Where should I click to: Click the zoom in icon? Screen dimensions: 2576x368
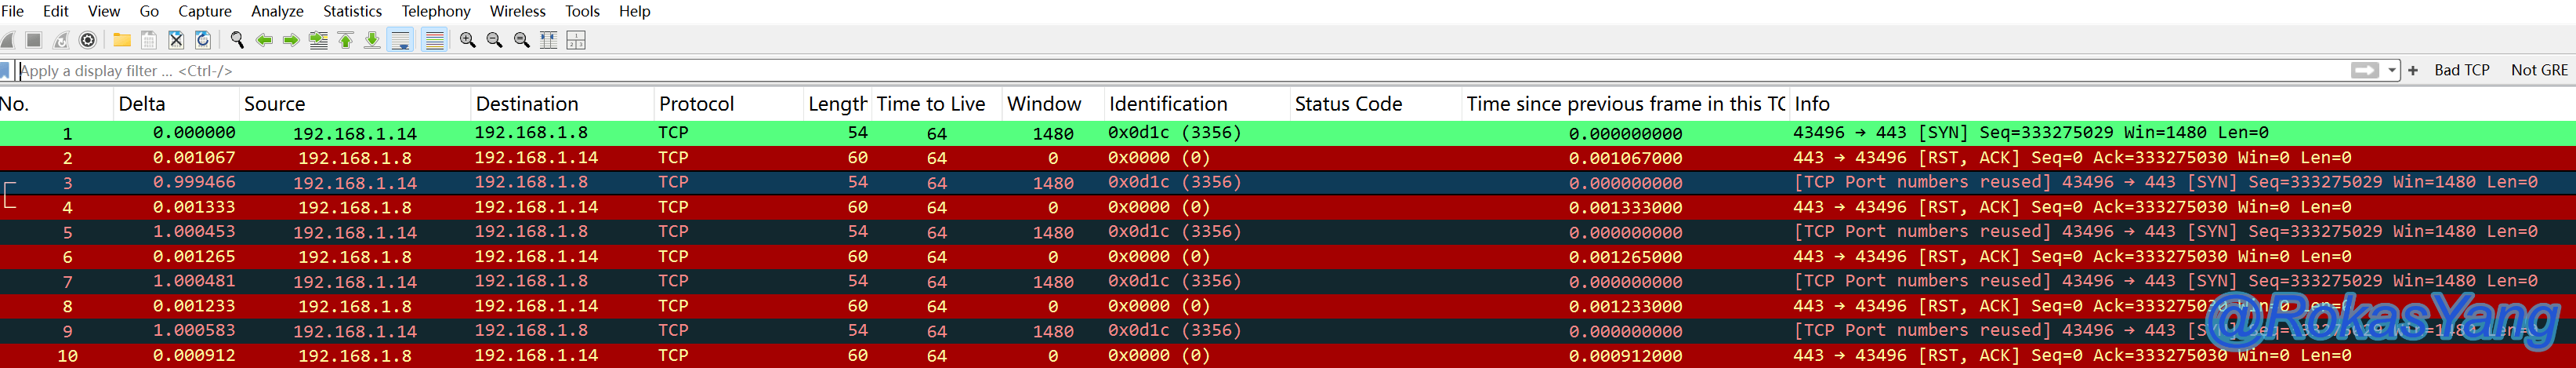pyautogui.click(x=467, y=40)
